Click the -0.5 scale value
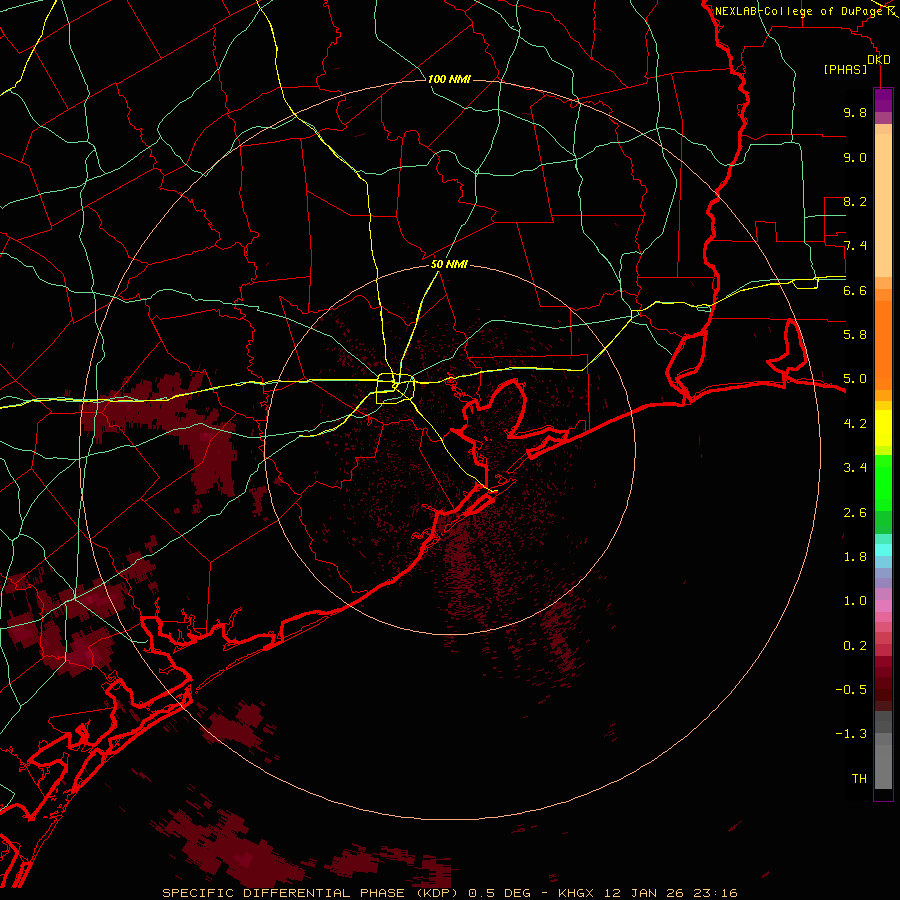 851,690
